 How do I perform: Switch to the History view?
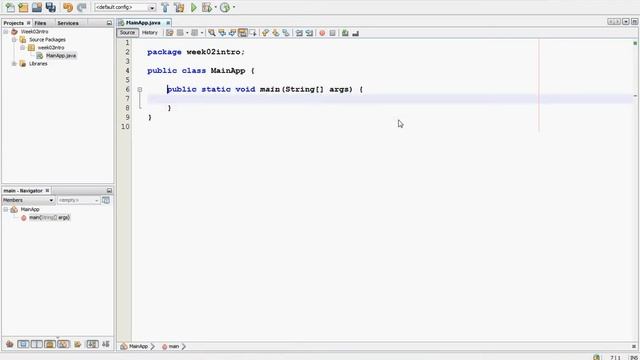coord(150,33)
